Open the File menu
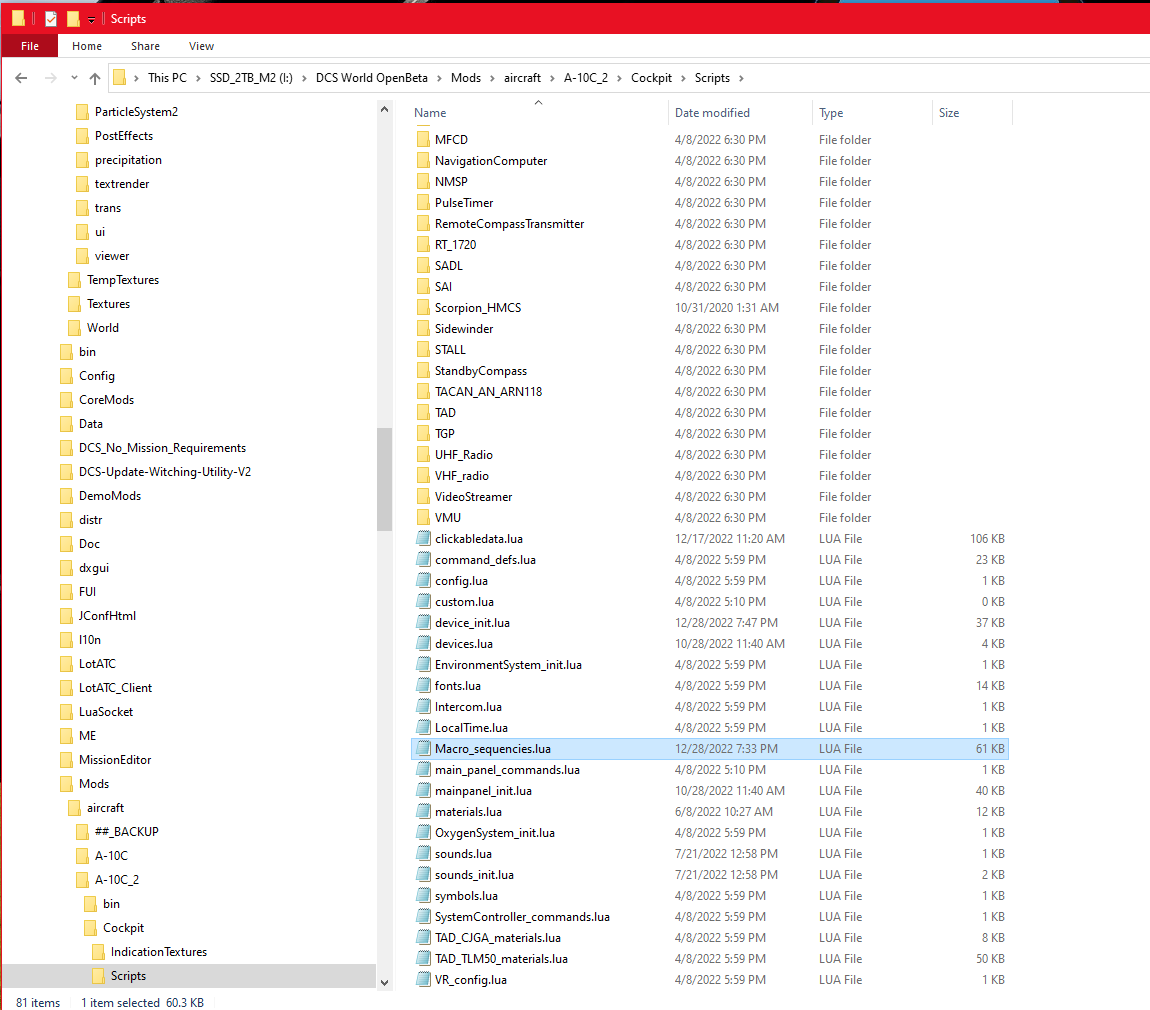This screenshot has height=1010, width=1150. point(30,46)
